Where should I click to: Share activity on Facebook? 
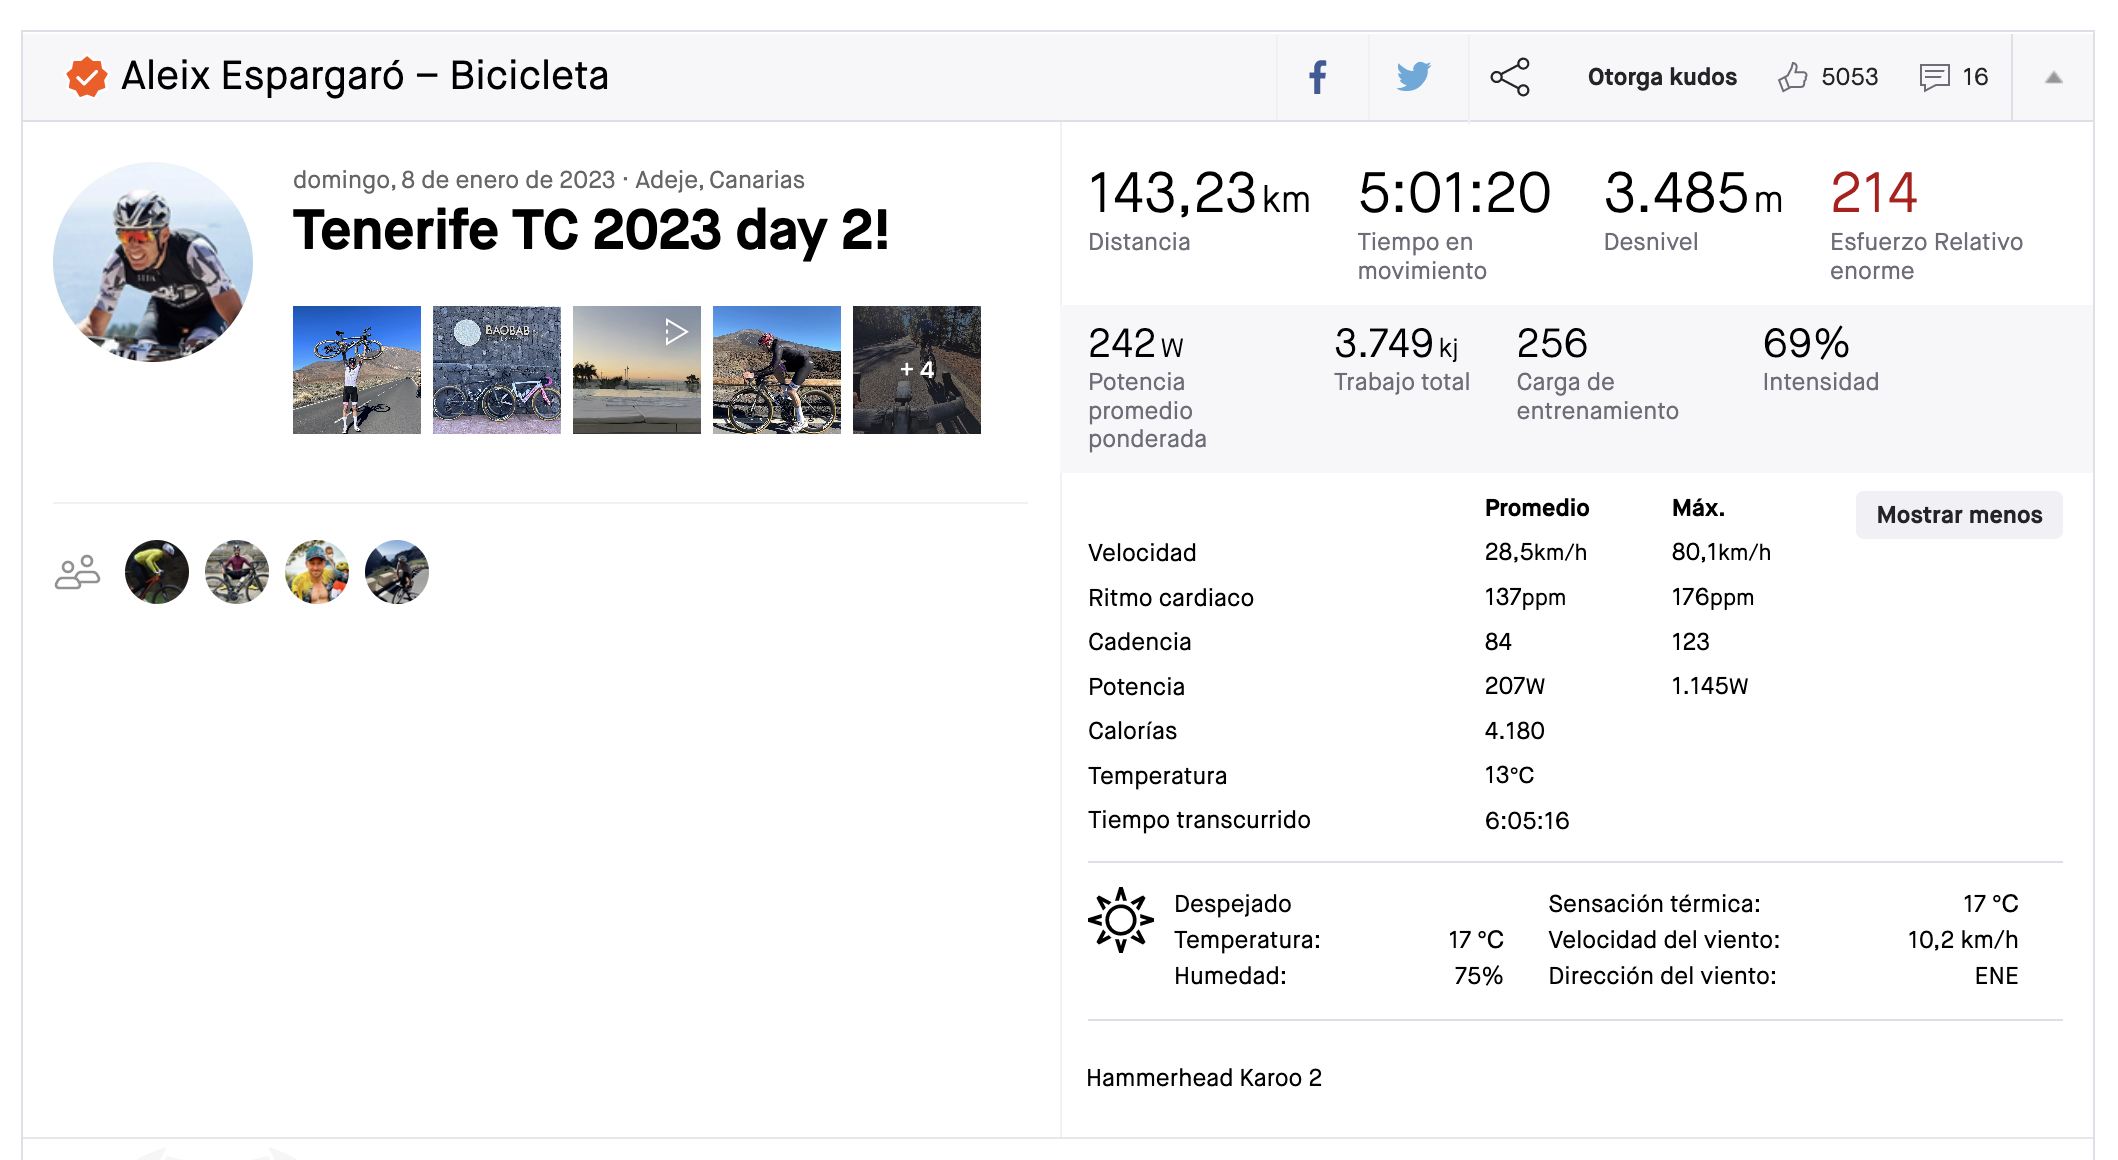[x=1319, y=77]
